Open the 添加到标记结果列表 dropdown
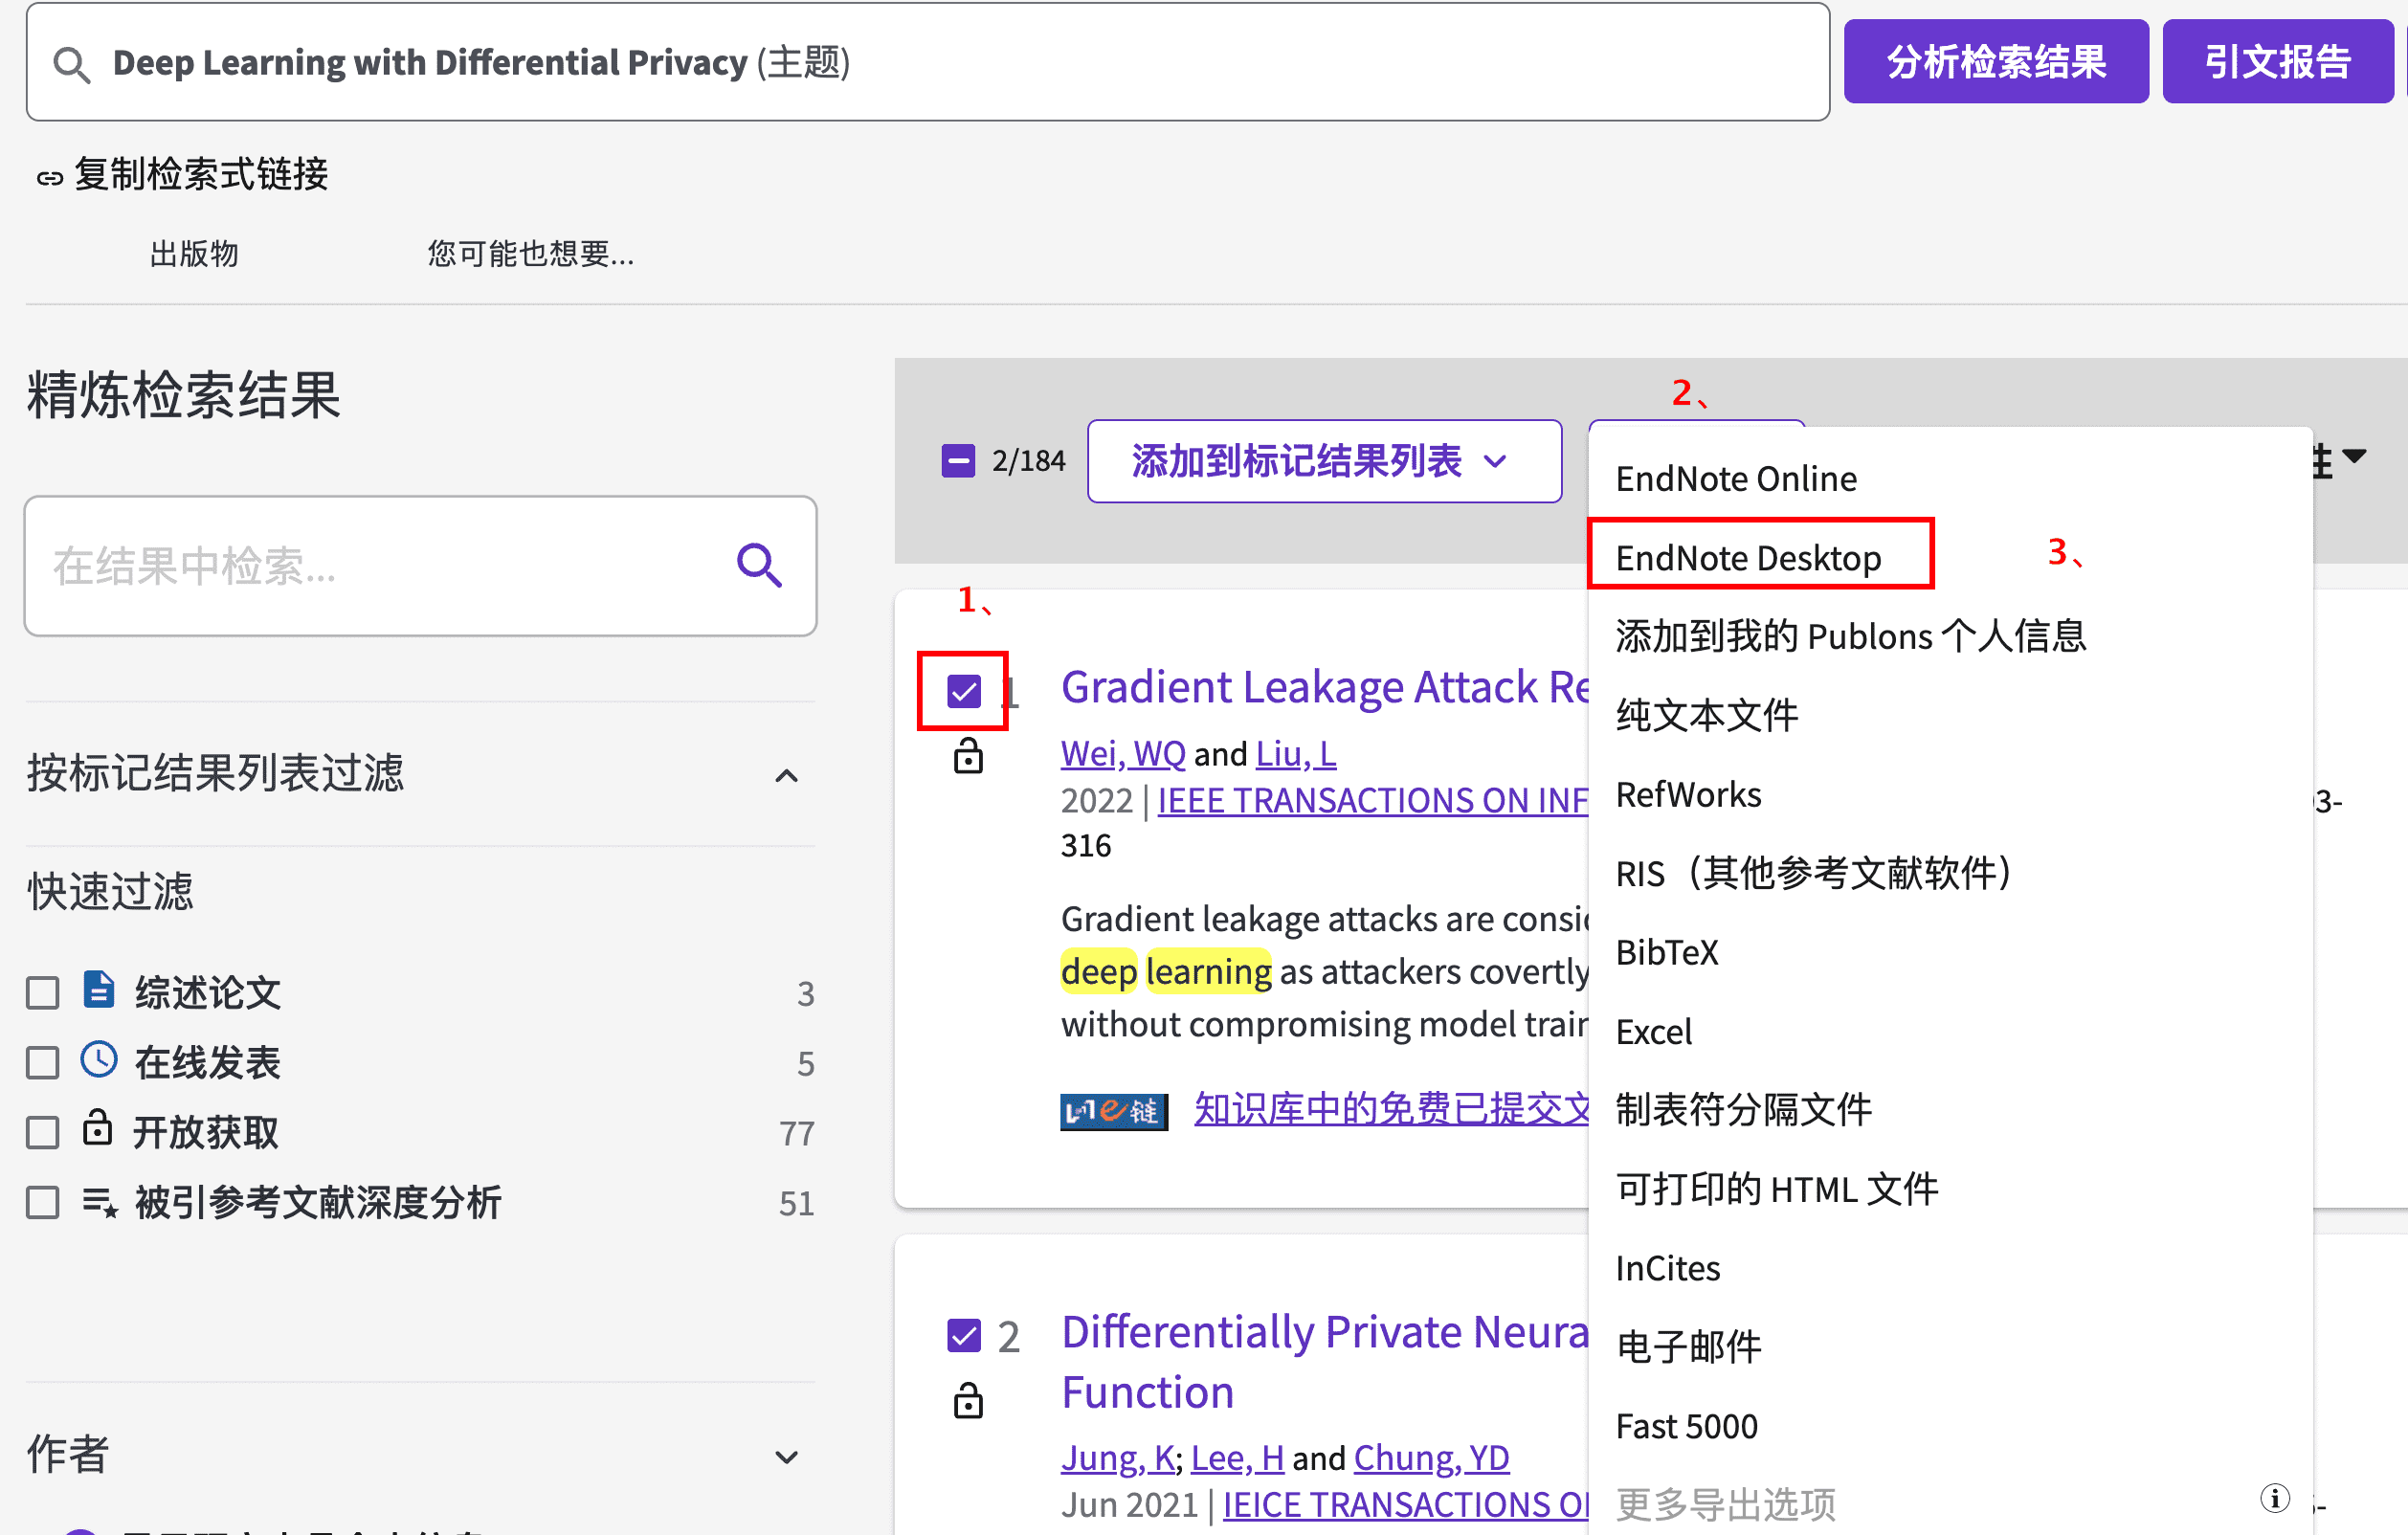2408x1535 pixels. click(x=1323, y=461)
